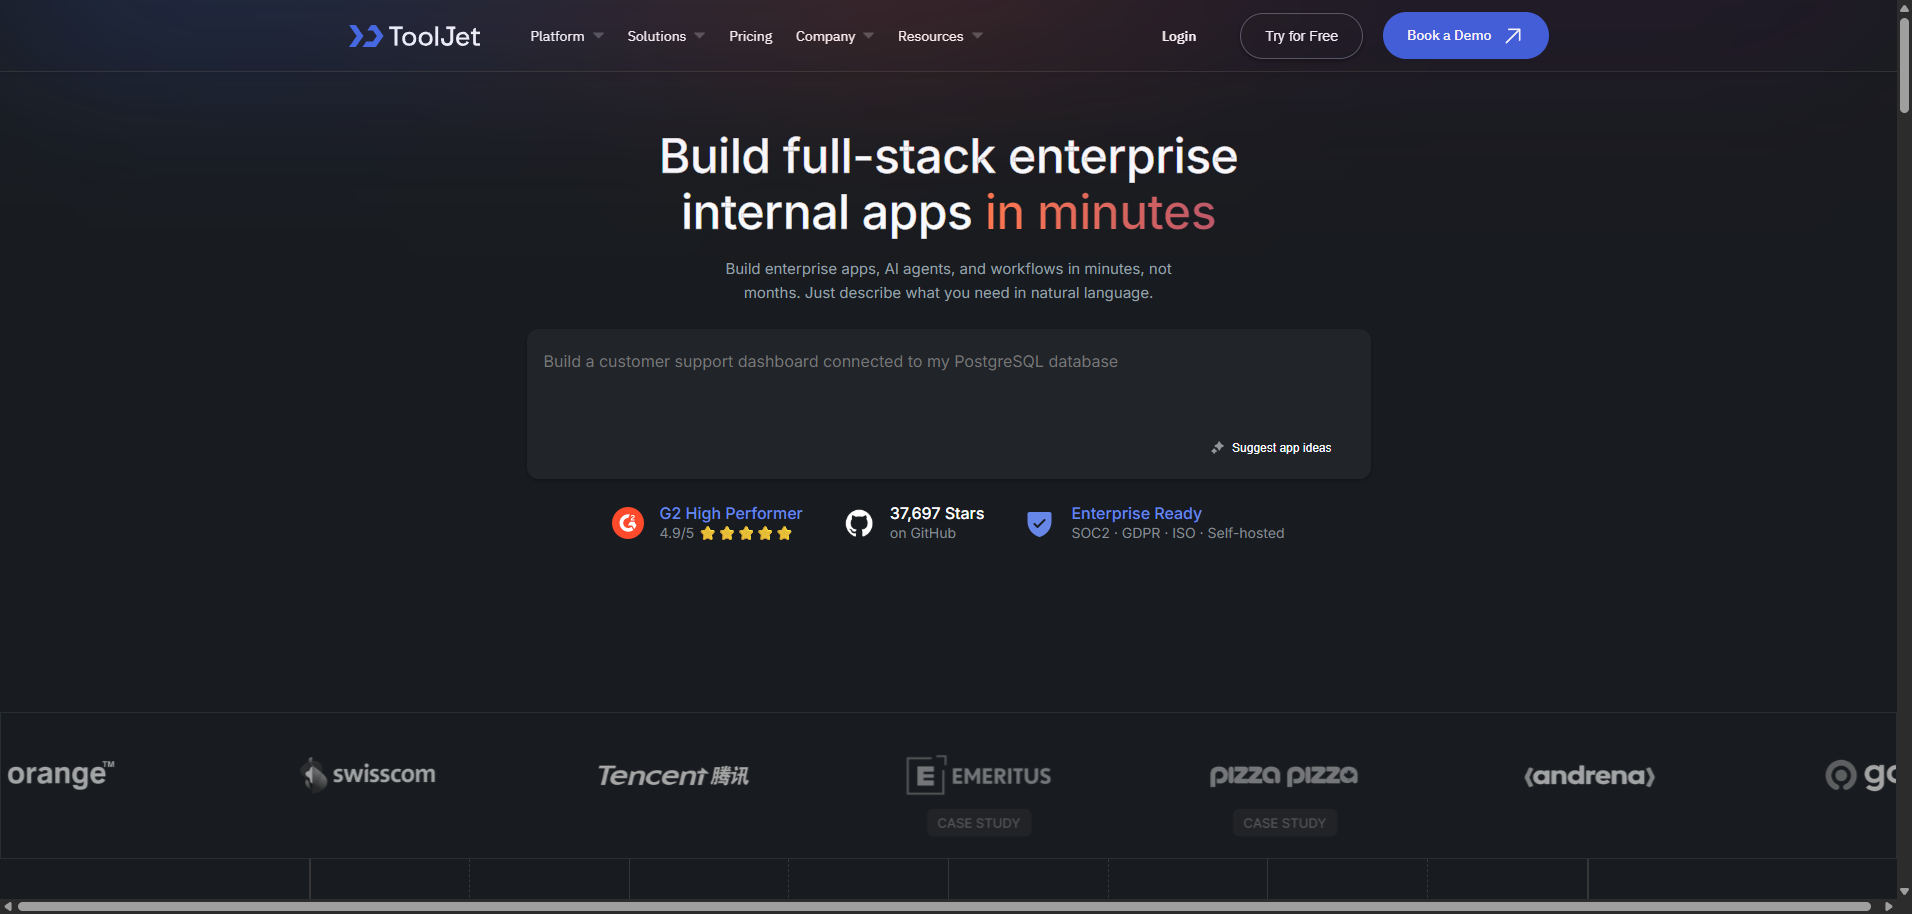This screenshot has width=1912, height=914.
Task: Focus the app description prompt field
Action: coord(947,390)
